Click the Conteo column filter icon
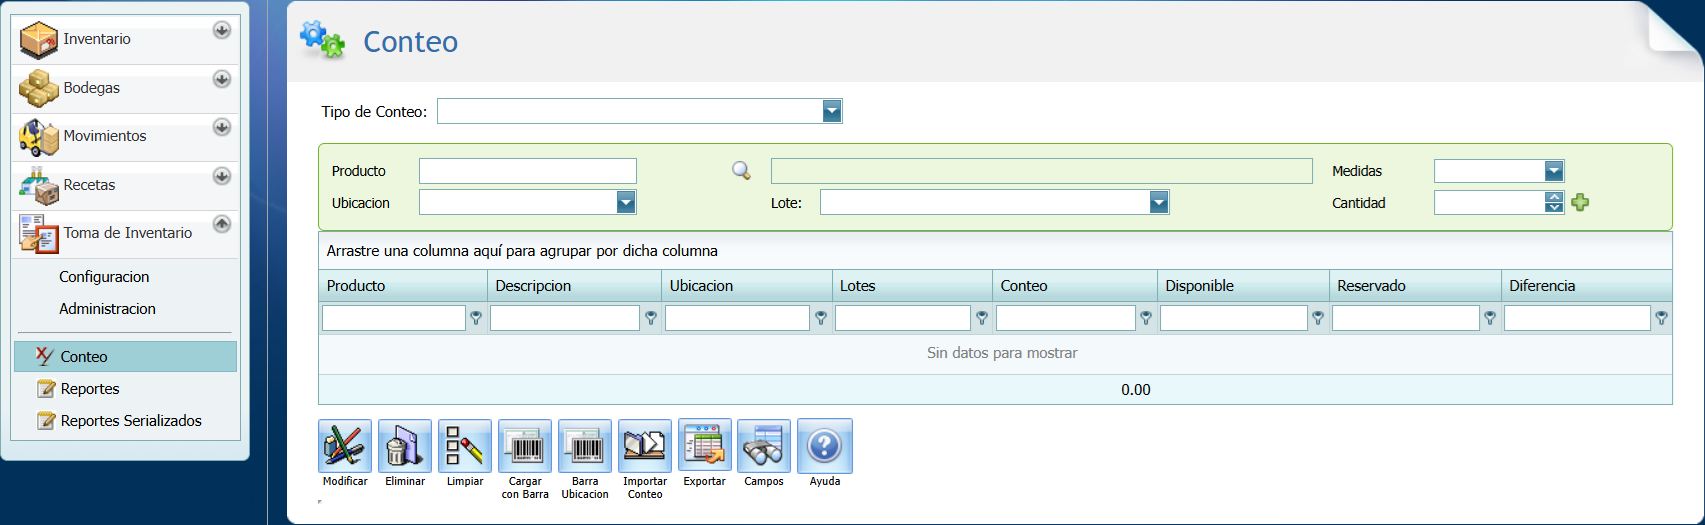Screen dimensions: 1705x525 pos(1146,318)
